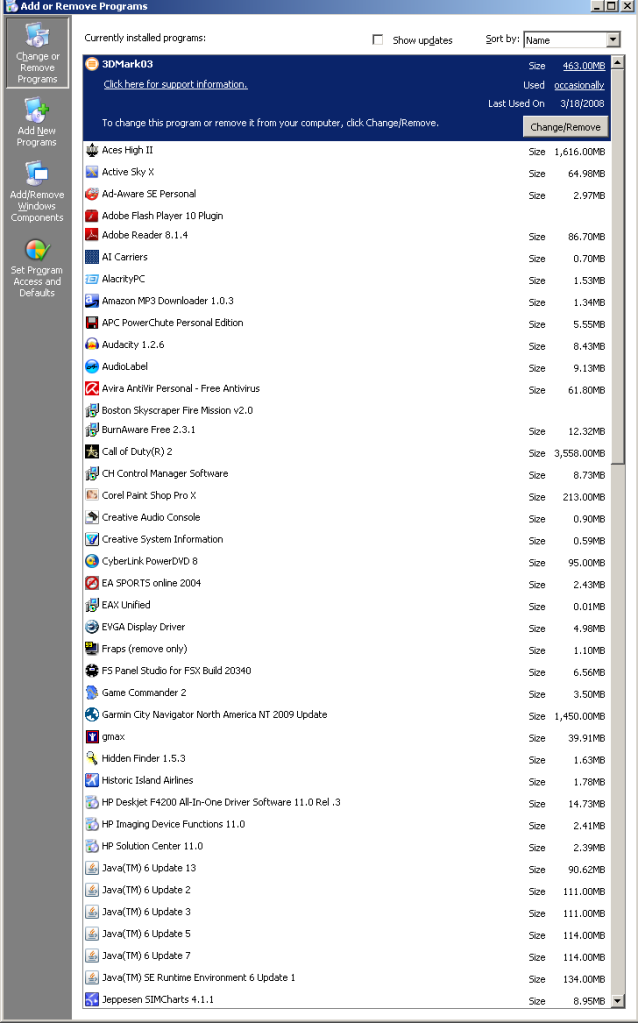
Task: Select HP Solution Center 11.0 entry
Action: pos(347,846)
